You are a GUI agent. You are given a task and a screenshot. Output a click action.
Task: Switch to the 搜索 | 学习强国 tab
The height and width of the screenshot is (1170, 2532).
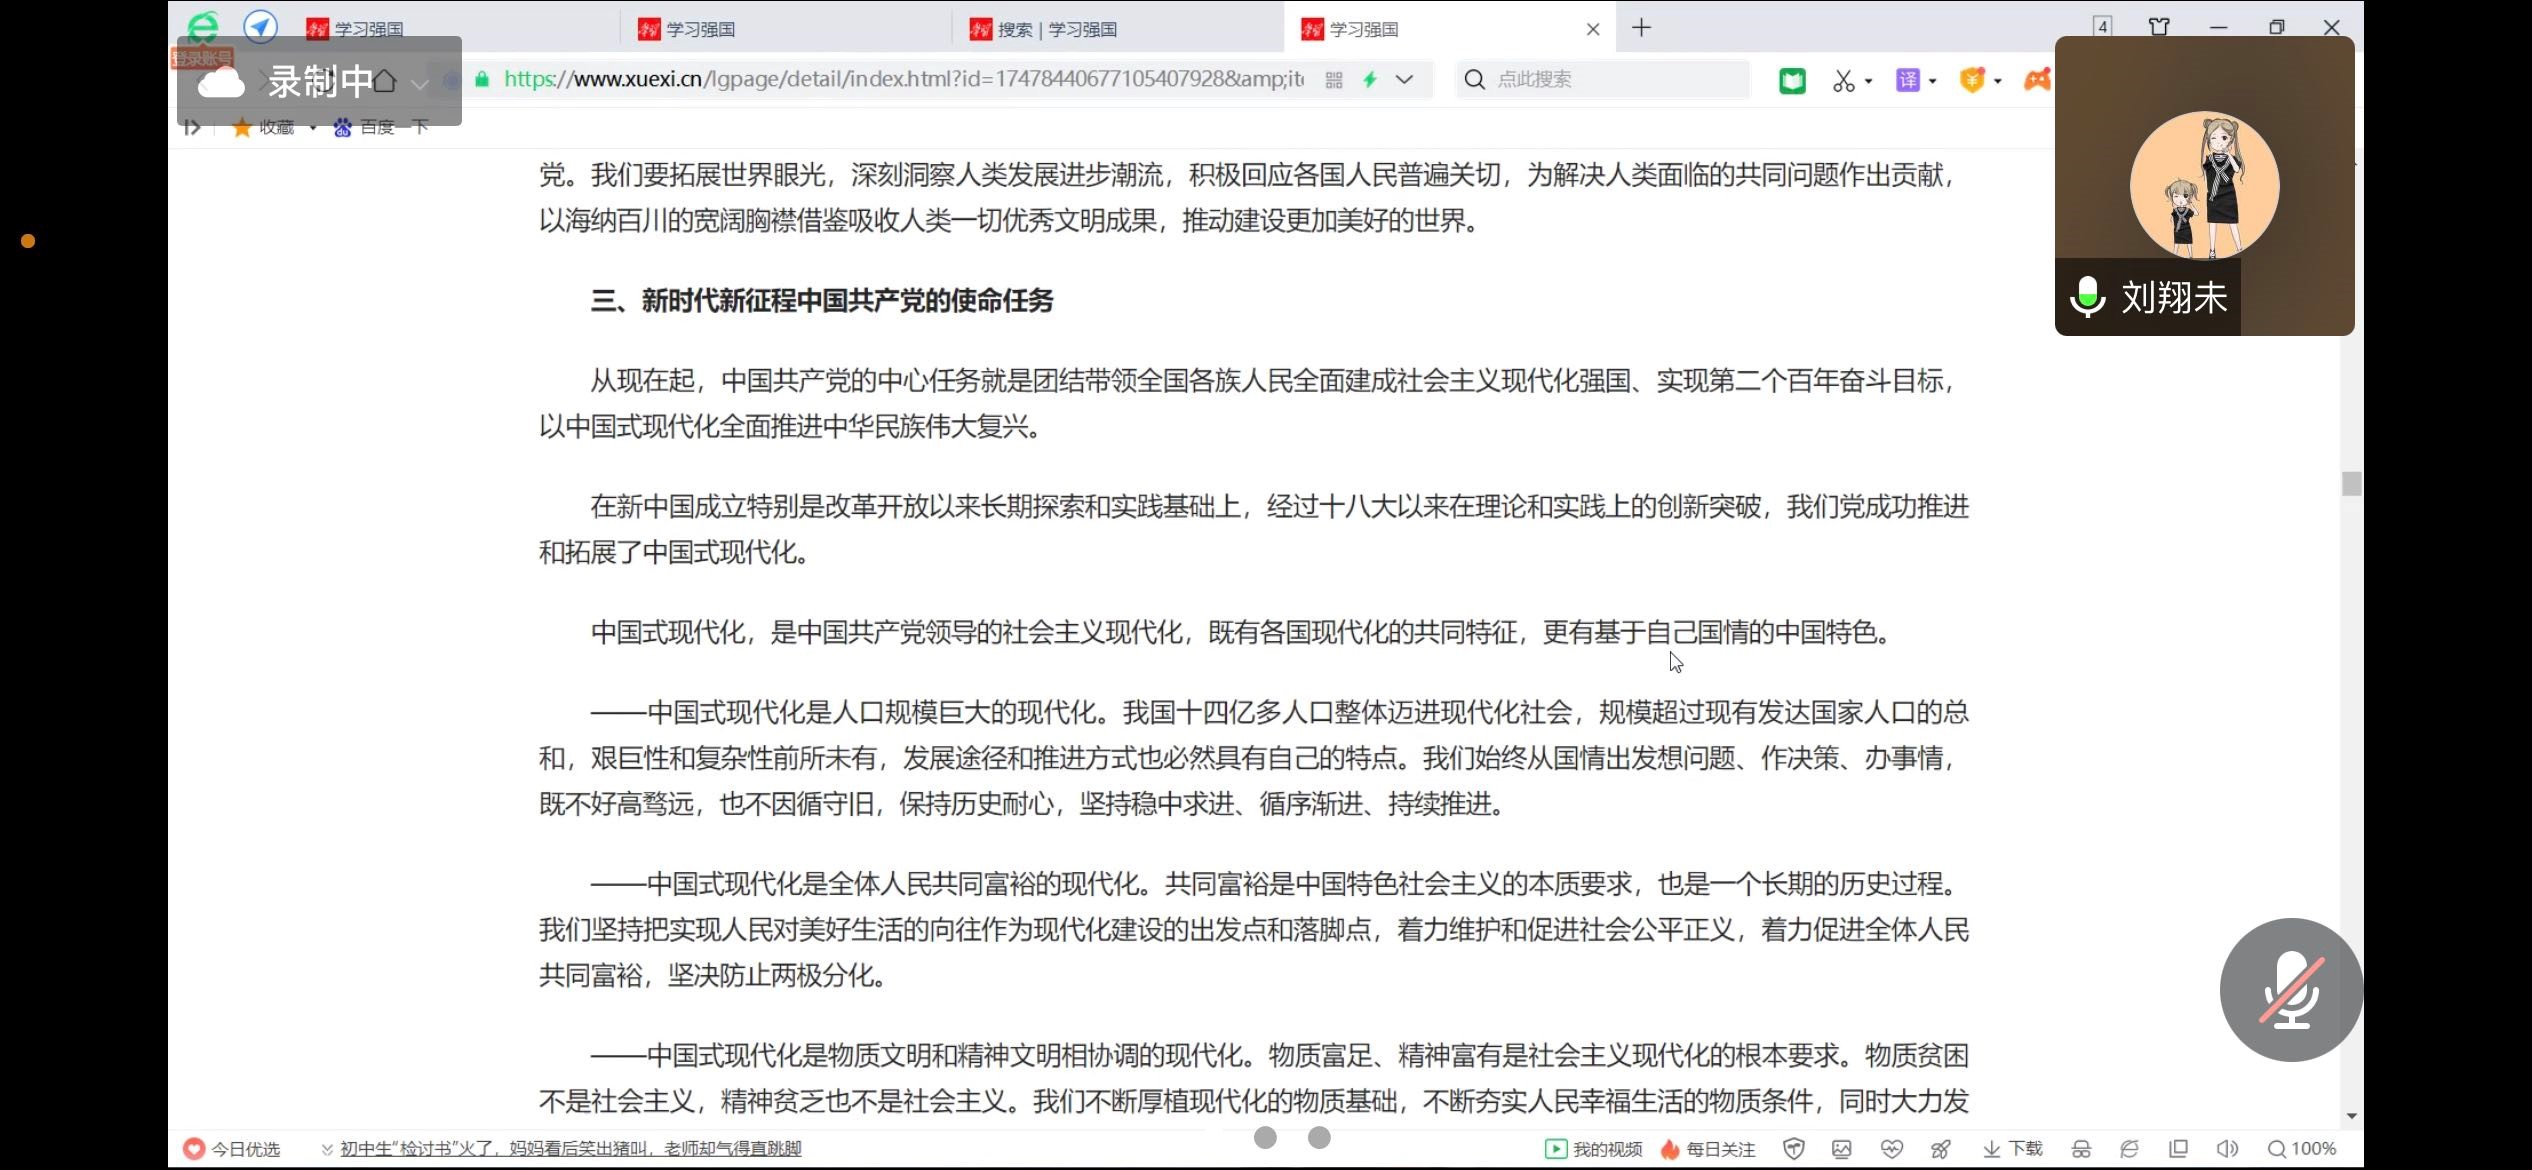(x=1057, y=29)
